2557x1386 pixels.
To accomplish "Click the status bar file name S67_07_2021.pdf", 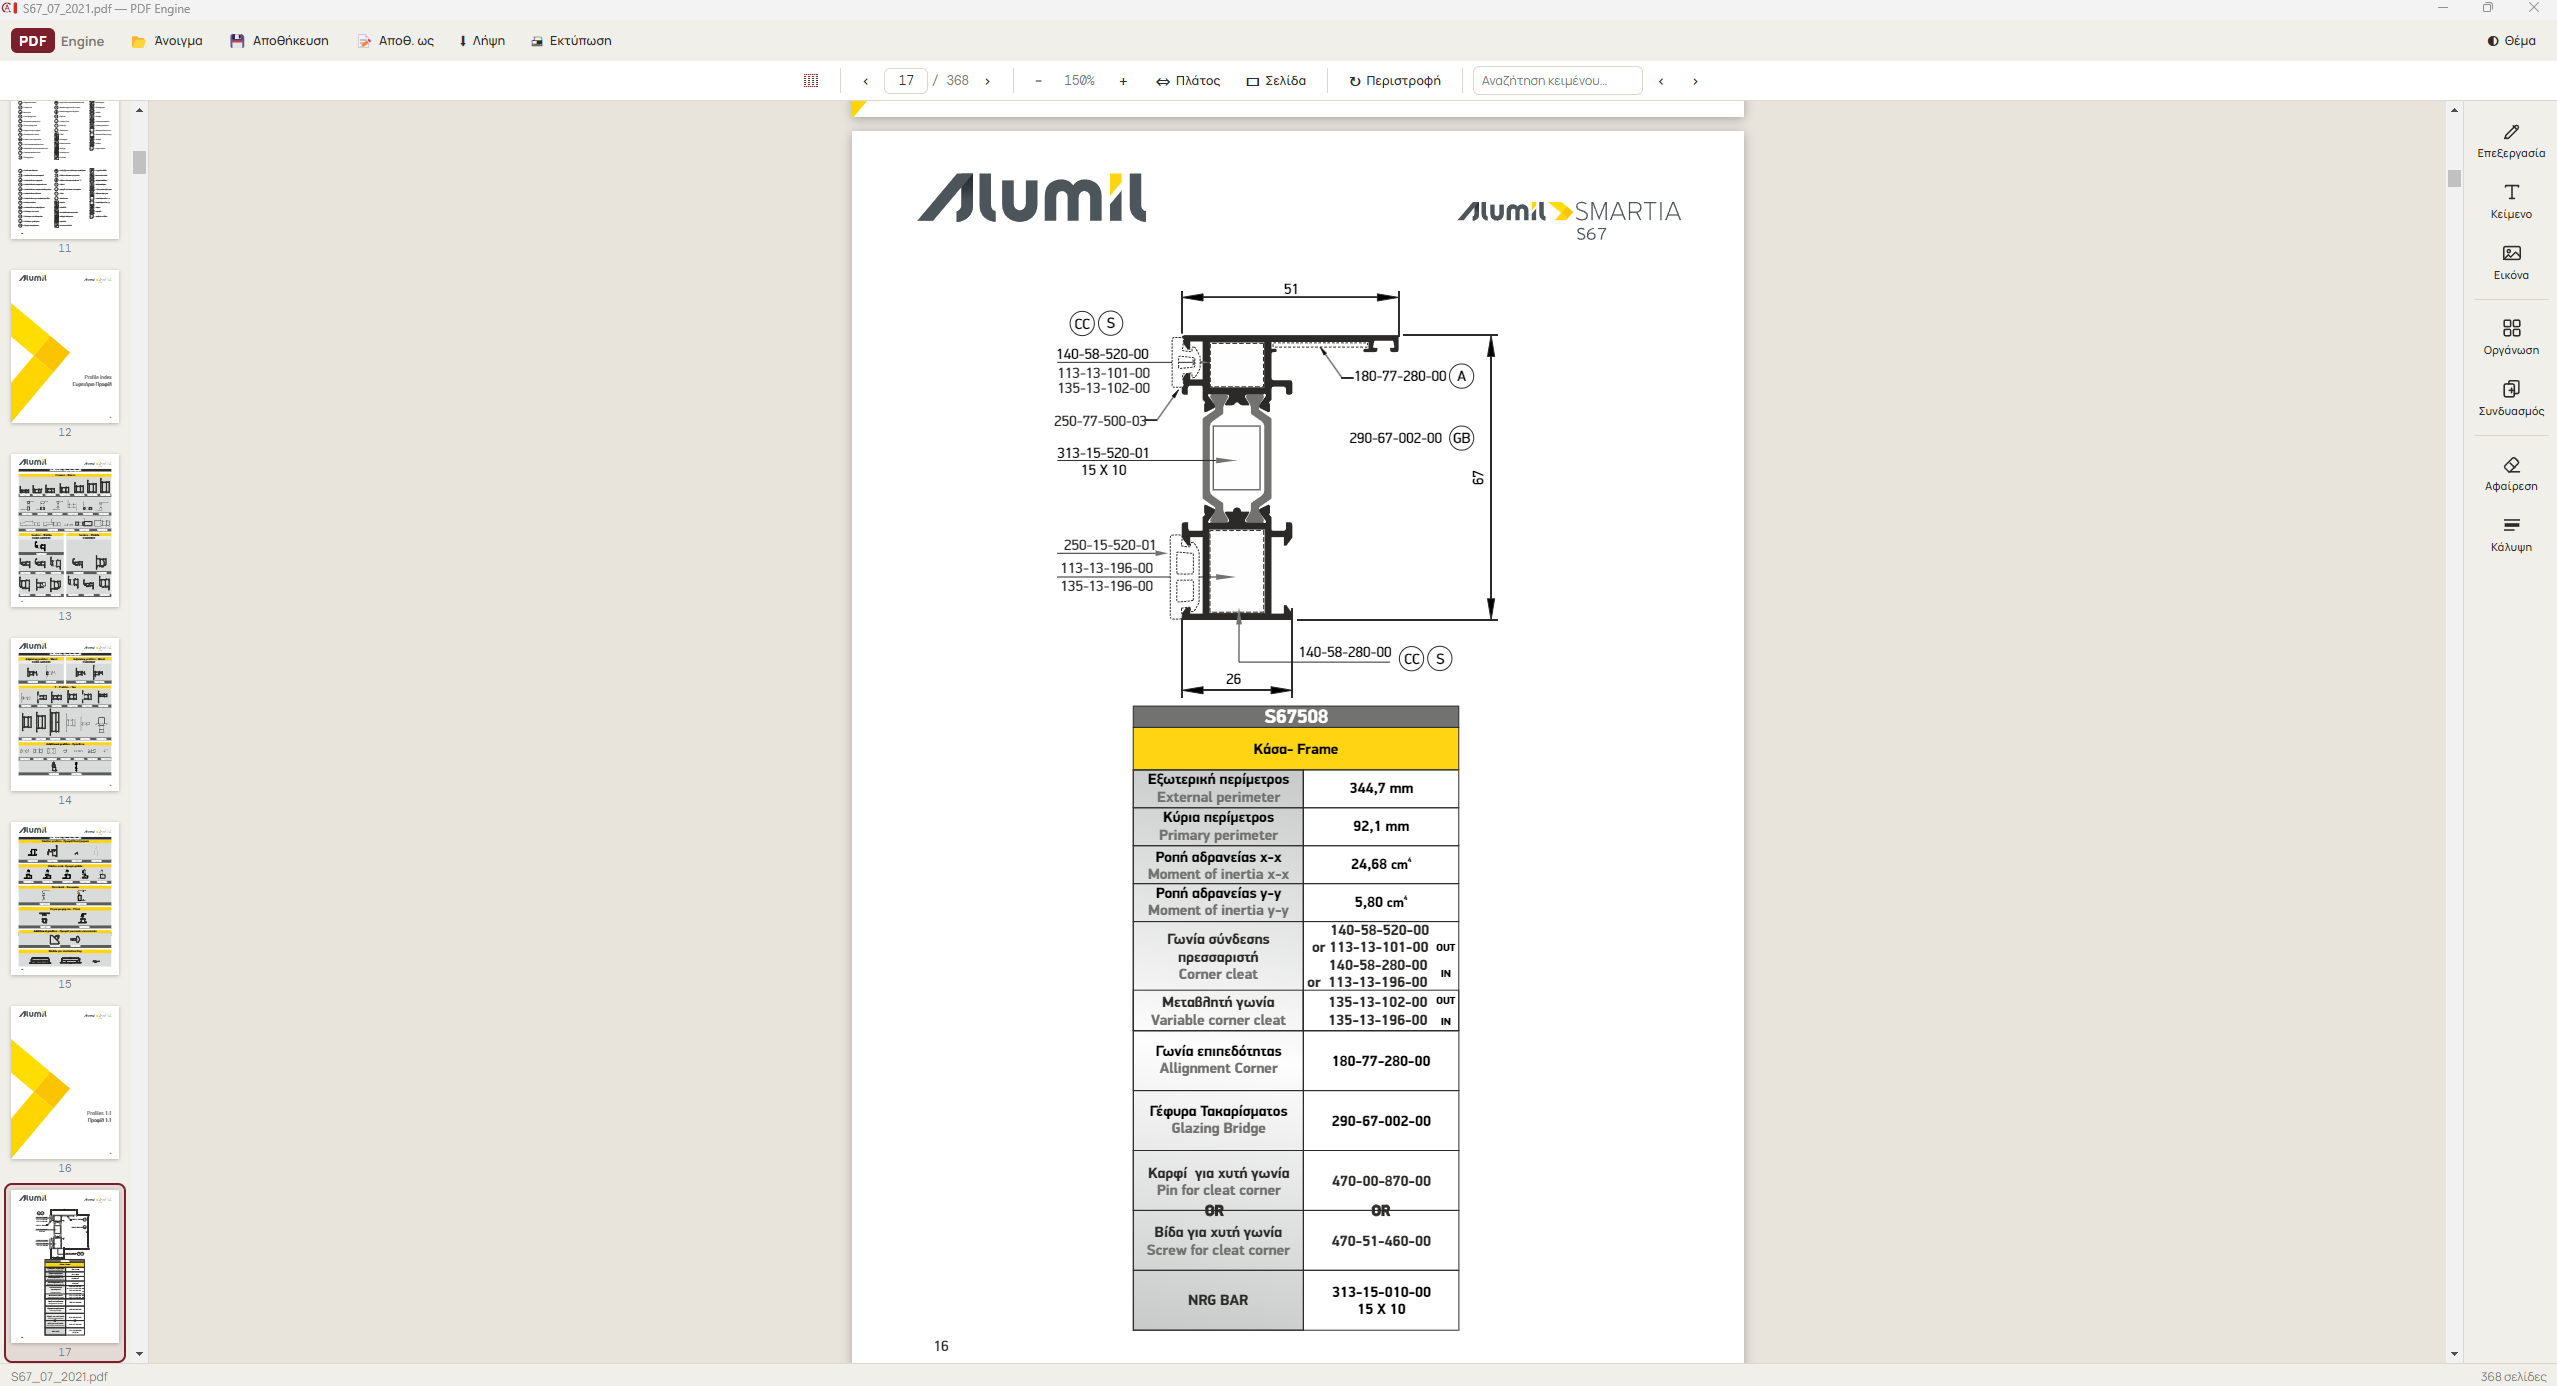I will pos(59,1376).
